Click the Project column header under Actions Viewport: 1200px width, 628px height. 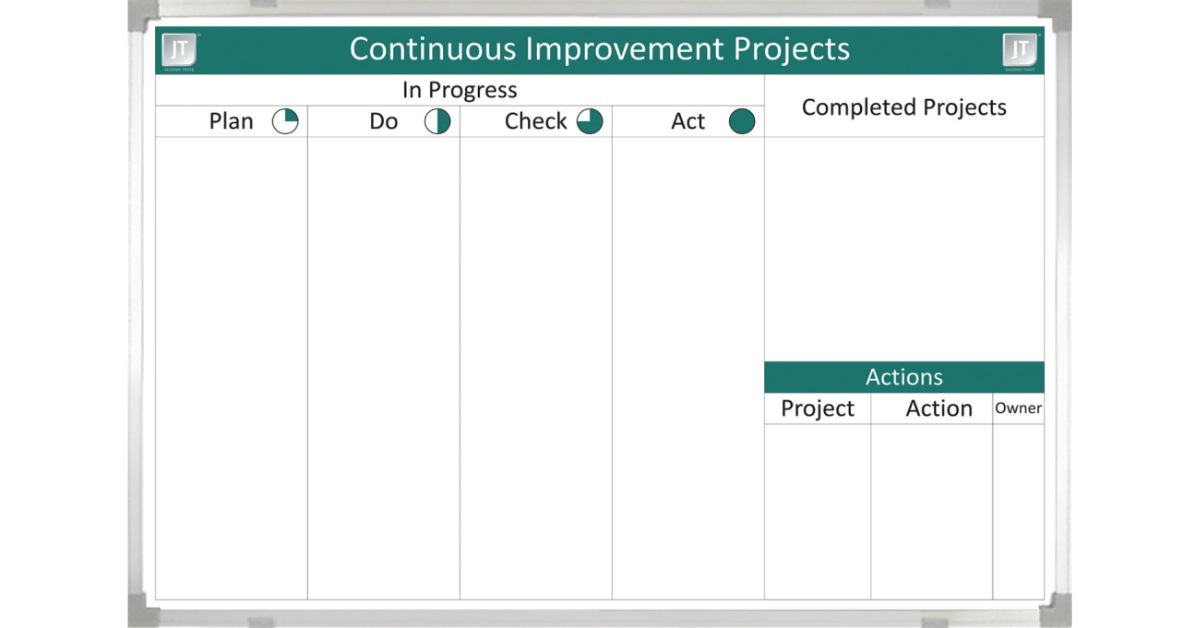coord(817,409)
